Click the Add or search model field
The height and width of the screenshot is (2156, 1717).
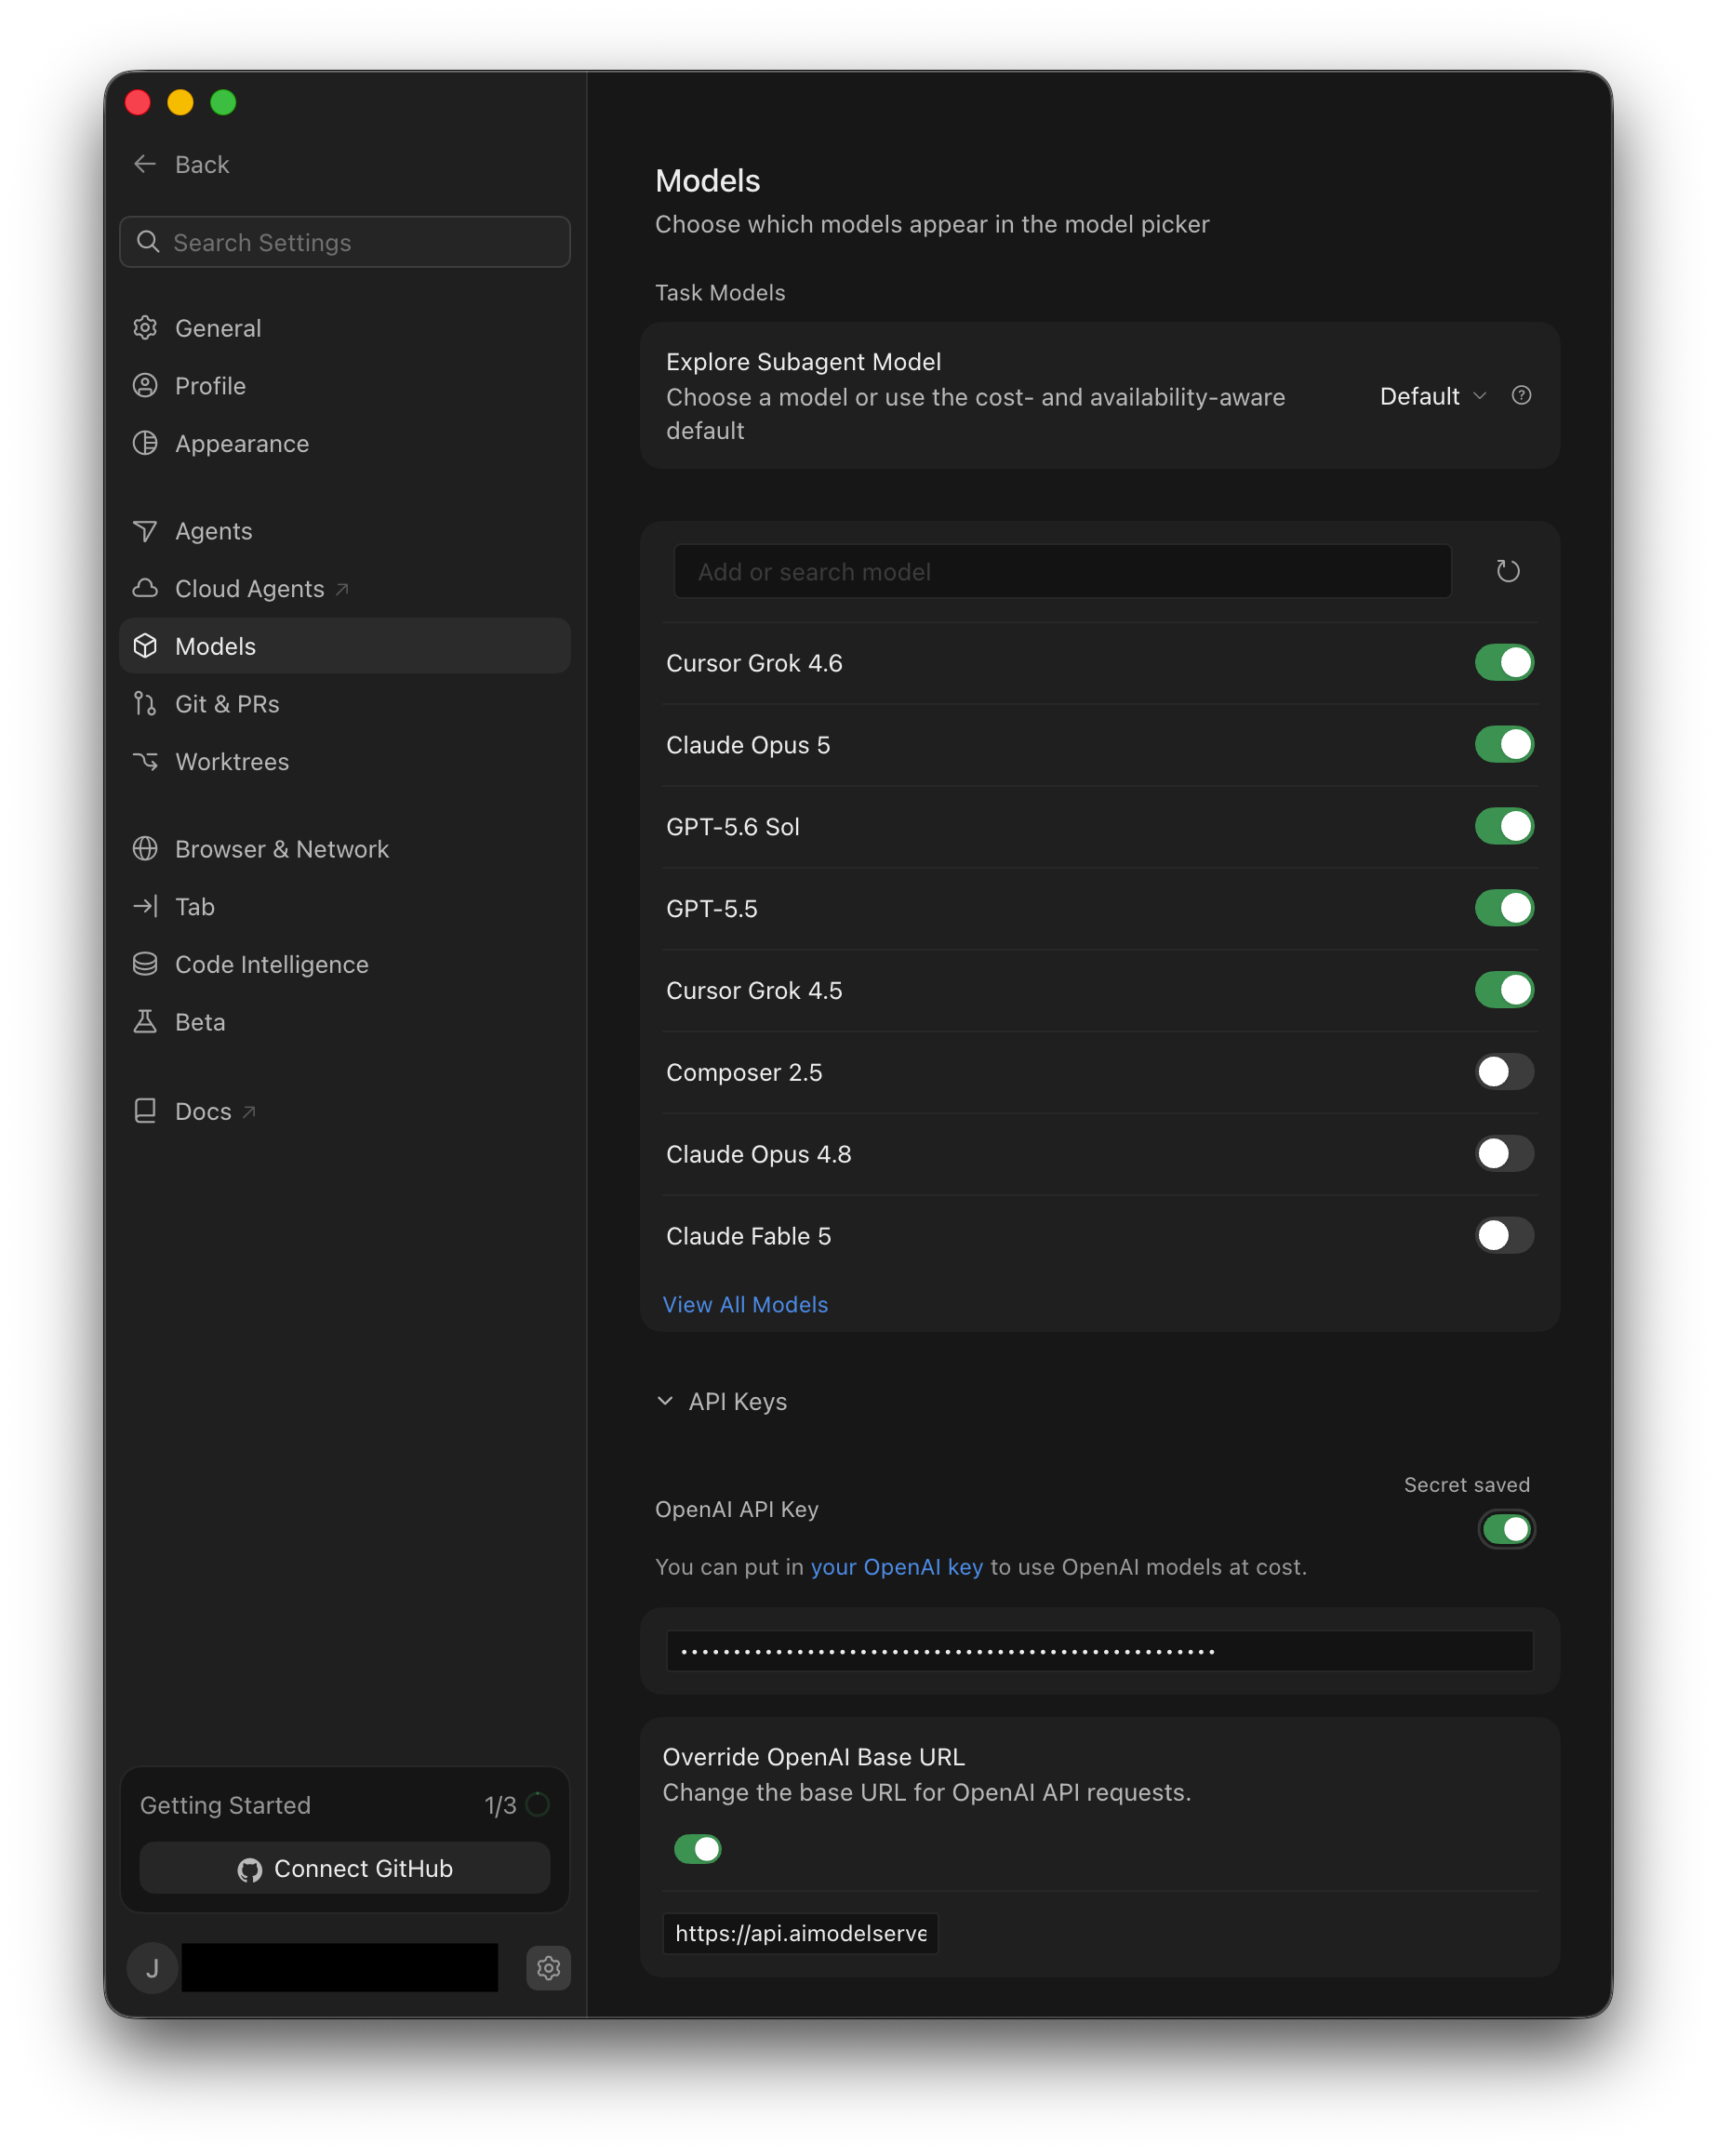pos(1062,571)
